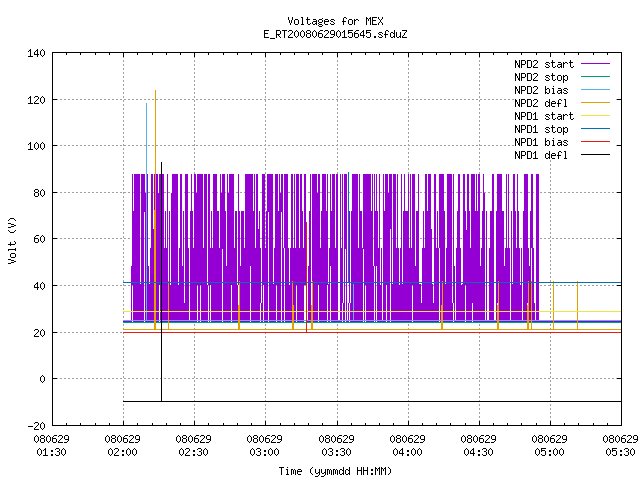Click the y-axis label 'Volt (V)'

(x=13, y=240)
